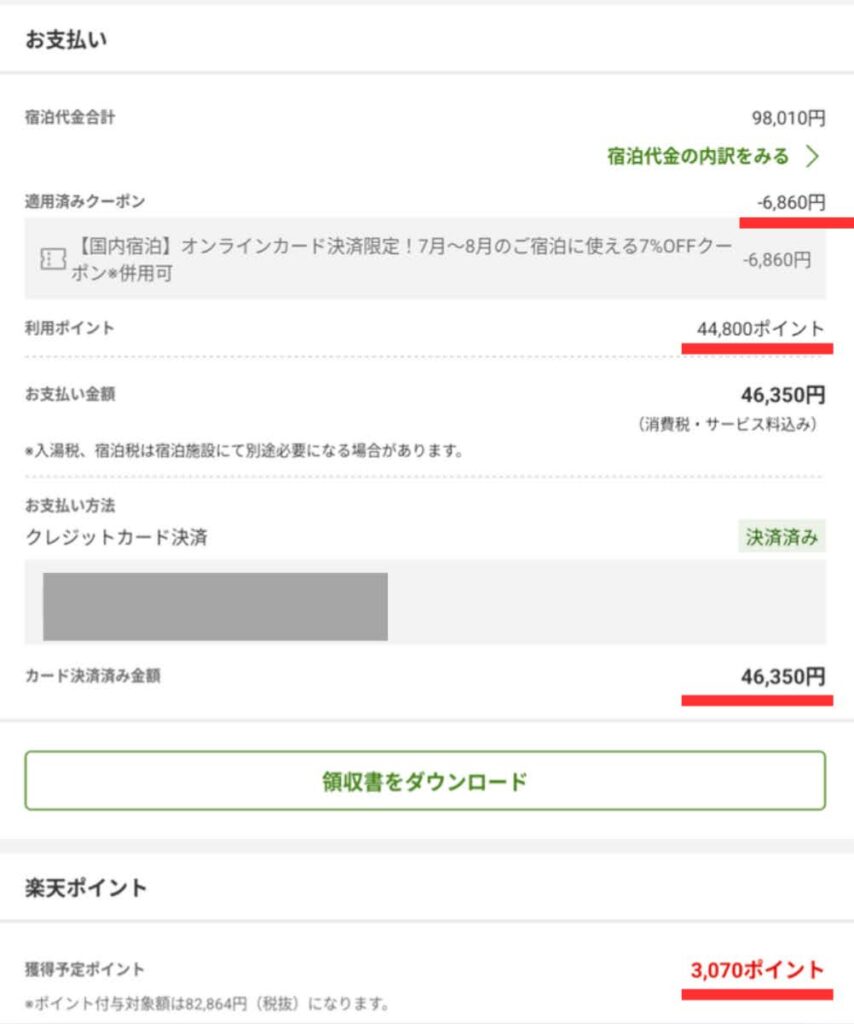854x1024 pixels.
Task: Click the 3,070ポイント earned points value
Action: coord(757,970)
